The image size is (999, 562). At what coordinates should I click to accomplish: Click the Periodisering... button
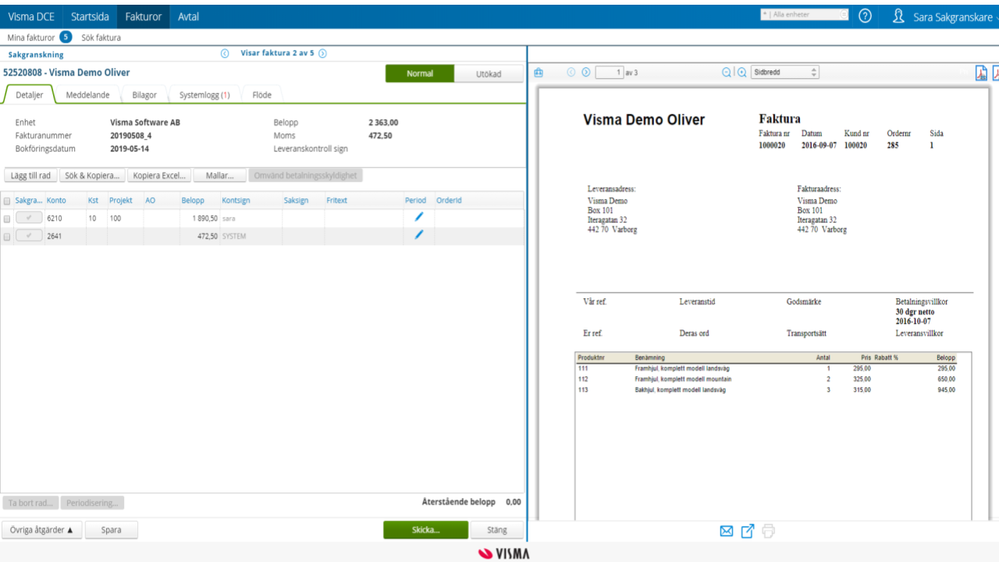tap(92, 503)
